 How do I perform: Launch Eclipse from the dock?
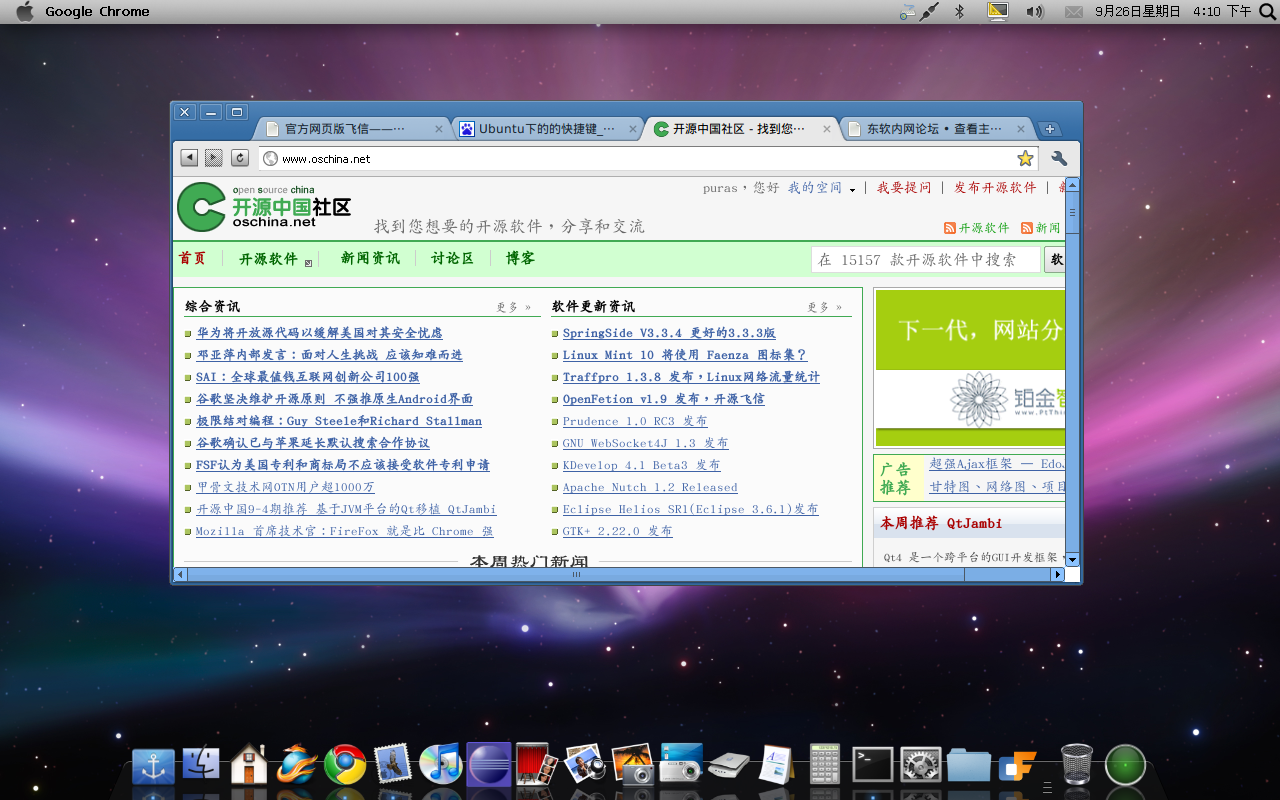point(489,764)
